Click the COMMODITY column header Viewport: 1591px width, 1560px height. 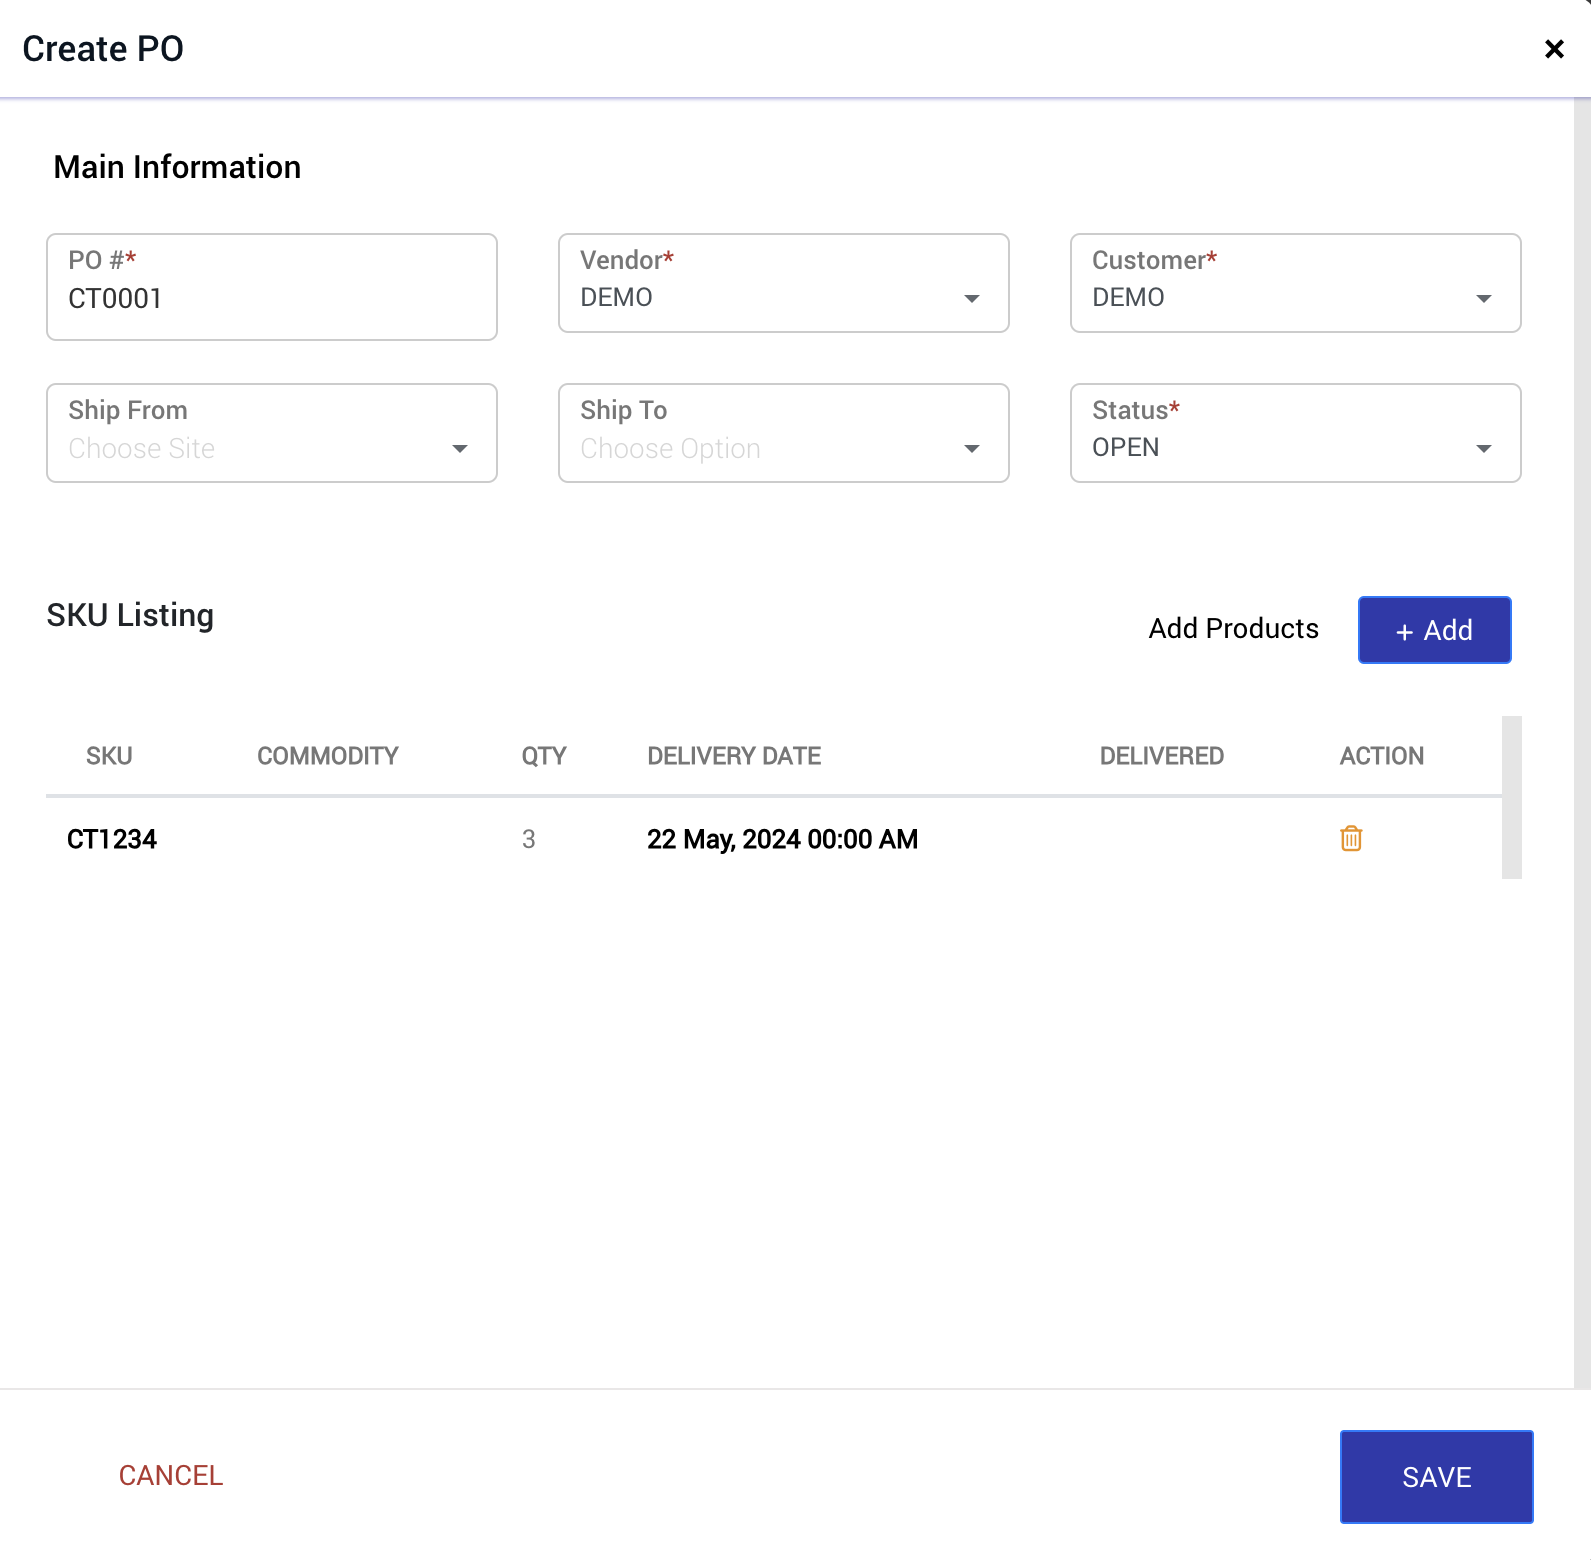tap(328, 756)
